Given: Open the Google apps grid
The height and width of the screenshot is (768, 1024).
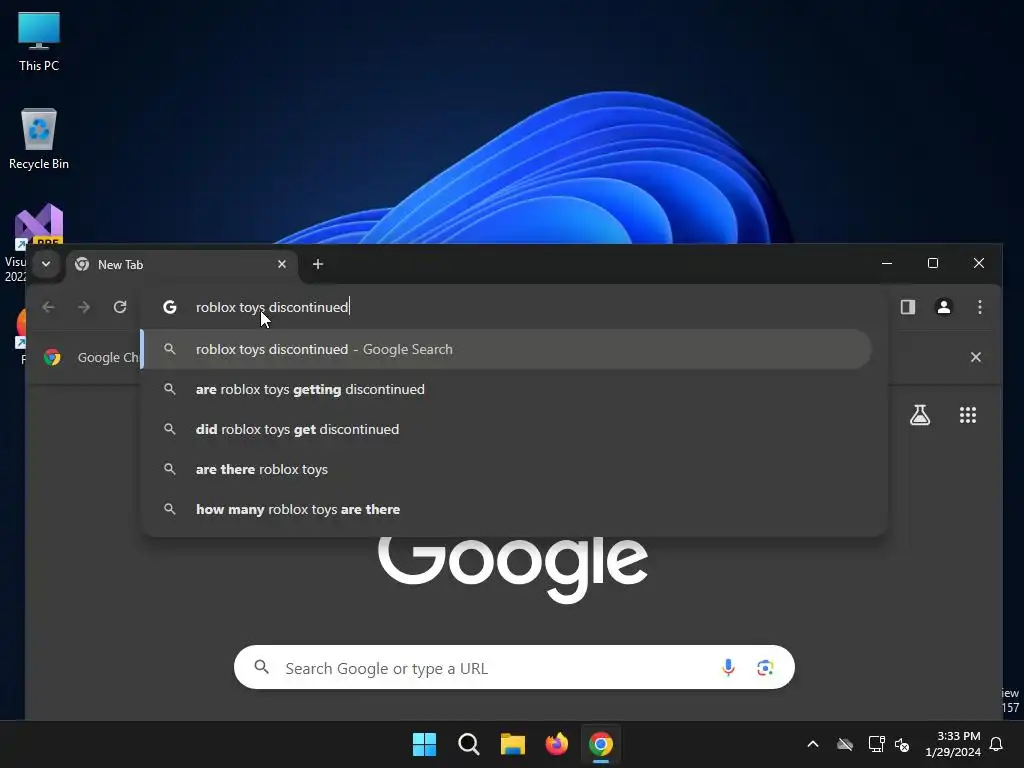Looking at the screenshot, I should [968, 415].
